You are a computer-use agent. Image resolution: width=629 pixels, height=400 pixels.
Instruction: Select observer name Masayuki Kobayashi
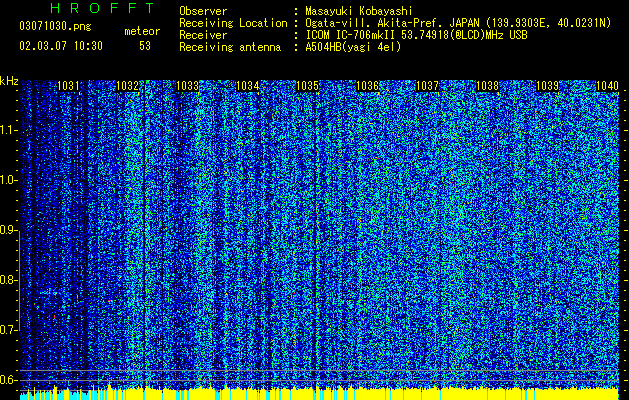[x=359, y=12]
